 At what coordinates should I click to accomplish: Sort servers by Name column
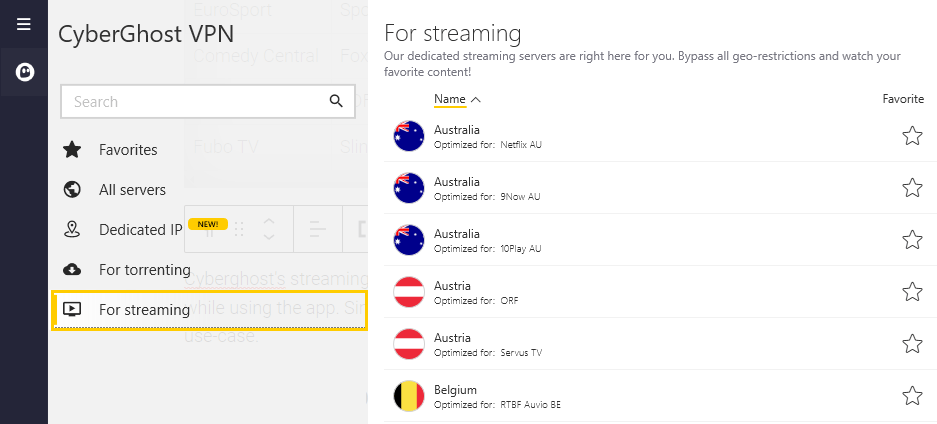point(449,99)
